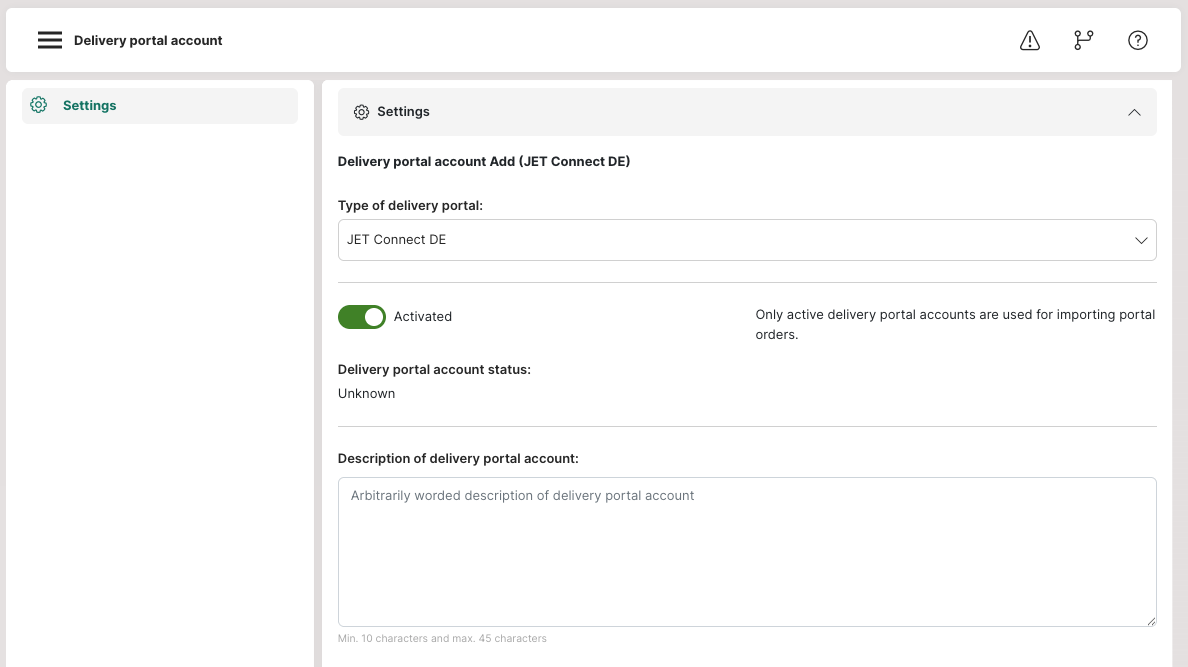1188x667 pixels.
Task: Click the Delivery portal account Add heading
Action: click(x=483, y=161)
